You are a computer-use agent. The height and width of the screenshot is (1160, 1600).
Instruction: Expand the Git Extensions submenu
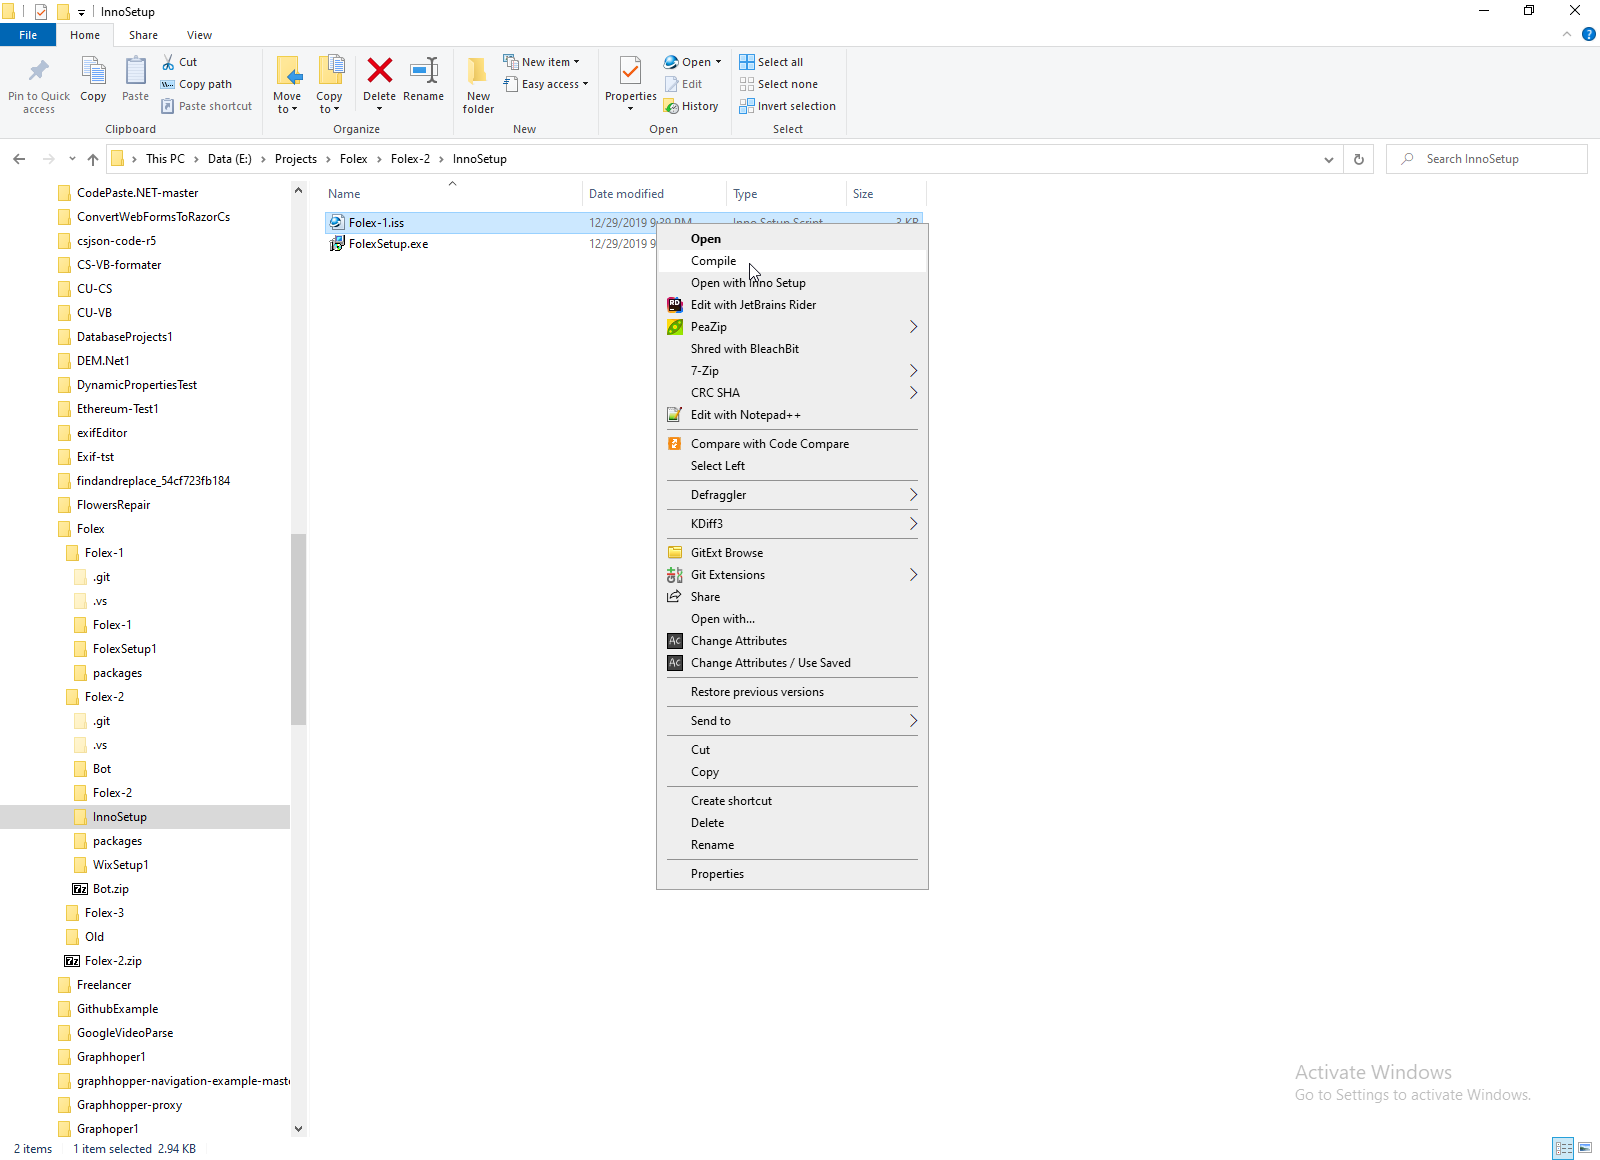(x=792, y=575)
